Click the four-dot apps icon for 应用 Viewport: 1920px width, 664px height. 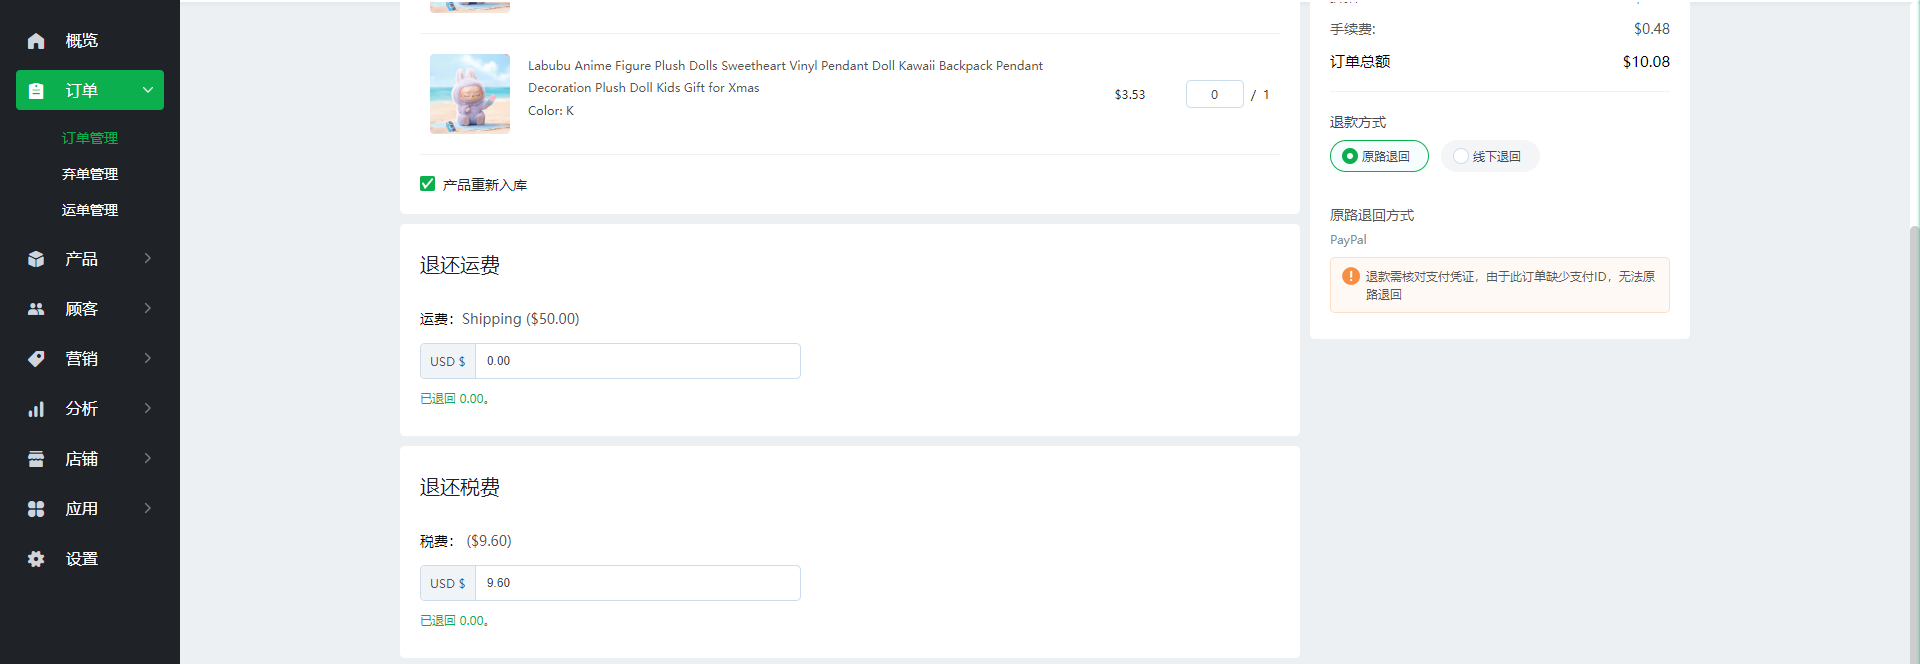[36, 509]
